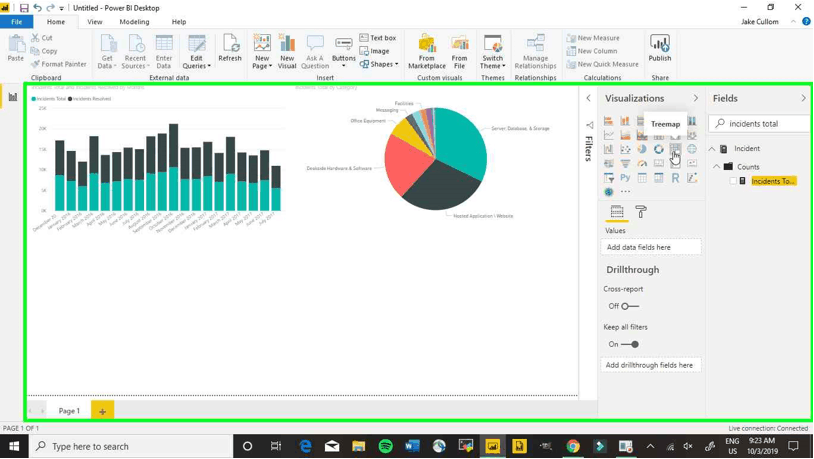Select the R script visual icon
814x459 pixels.
click(675, 178)
